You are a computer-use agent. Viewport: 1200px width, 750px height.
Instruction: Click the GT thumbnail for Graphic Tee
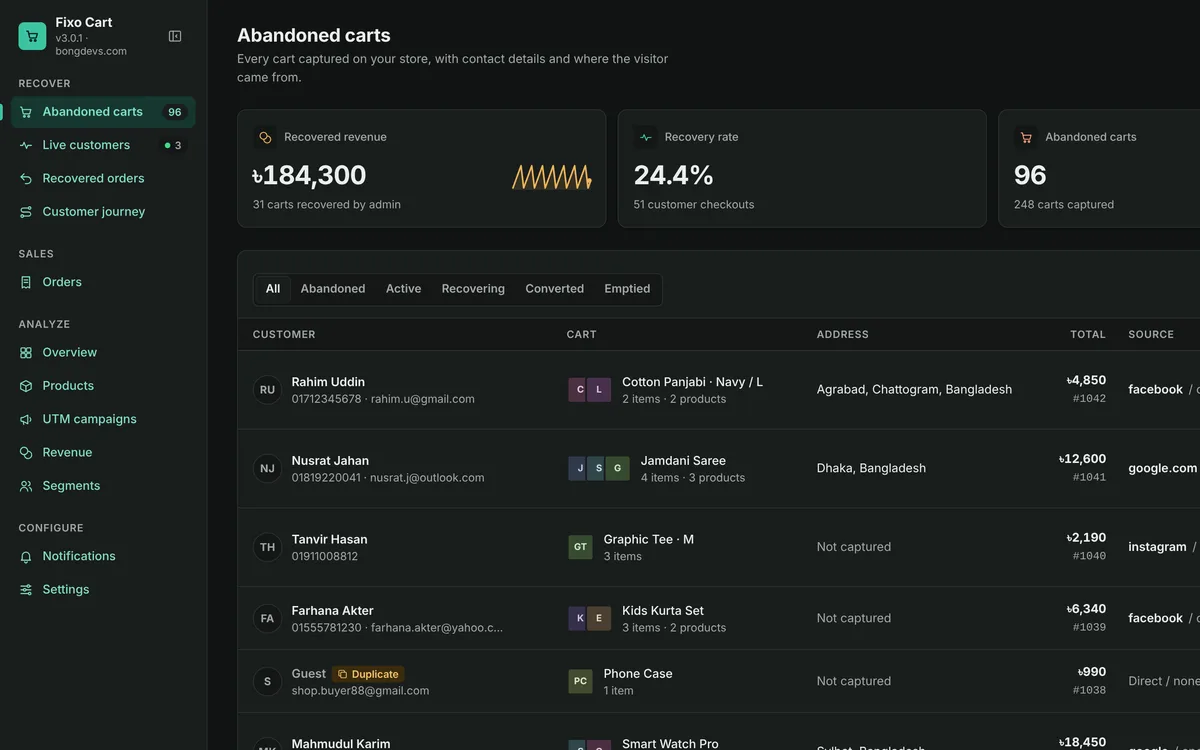coord(580,547)
